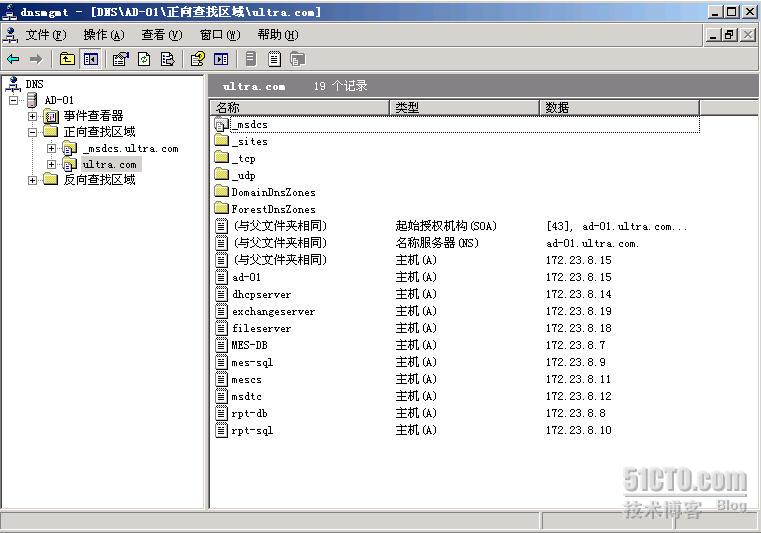Click the SOA record icon

point(221,226)
